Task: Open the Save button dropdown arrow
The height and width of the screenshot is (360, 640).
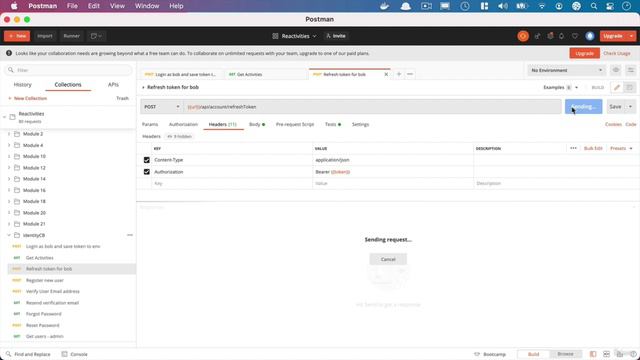Action: coord(630,107)
